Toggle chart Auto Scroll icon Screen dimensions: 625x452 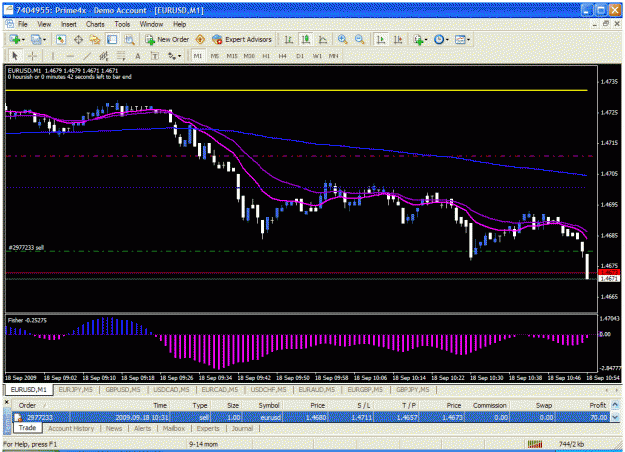[x=381, y=39]
